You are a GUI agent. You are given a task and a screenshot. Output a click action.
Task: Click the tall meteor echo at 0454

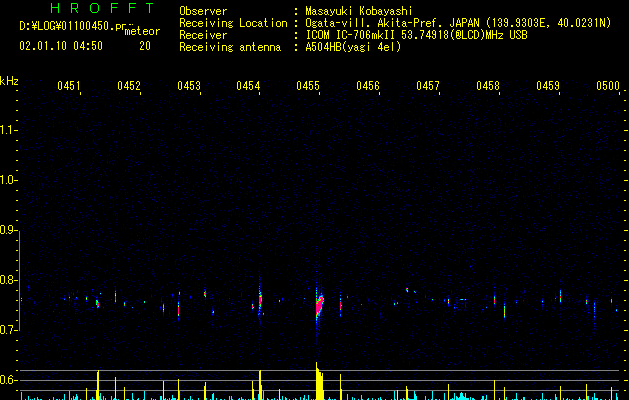coord(260,299)
